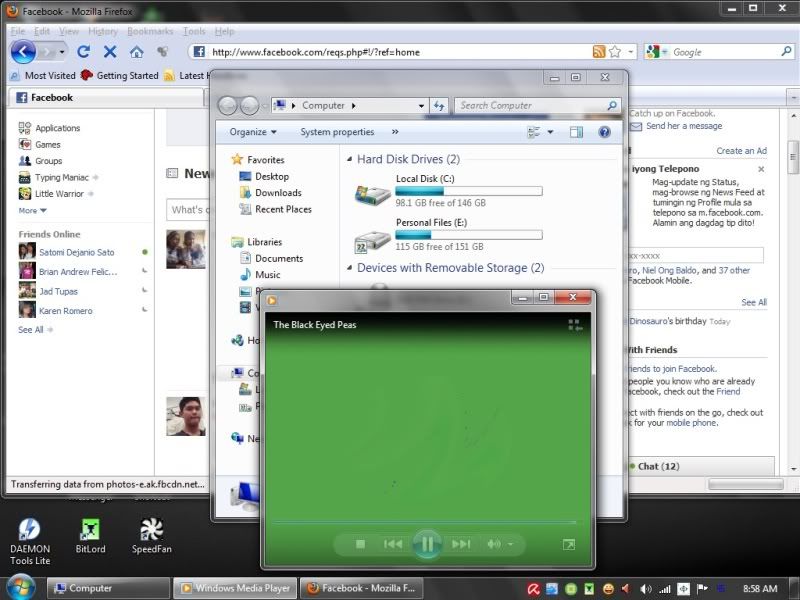Open Satomi Dejanio Sato chat
The image size is (800, 600).
(77, 252)
